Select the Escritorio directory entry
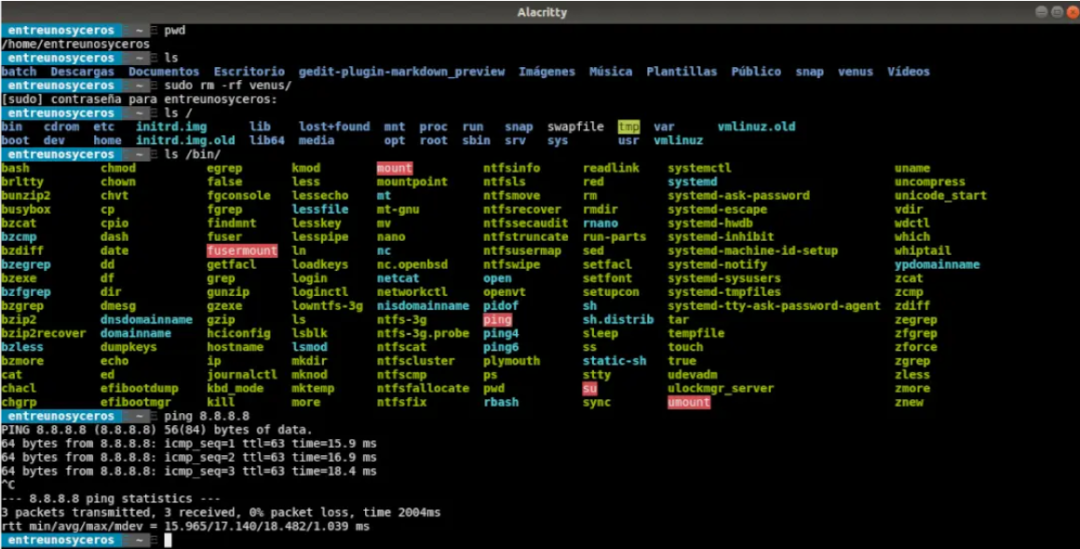This screenshot has width=1080, height=549. point(249,72)
